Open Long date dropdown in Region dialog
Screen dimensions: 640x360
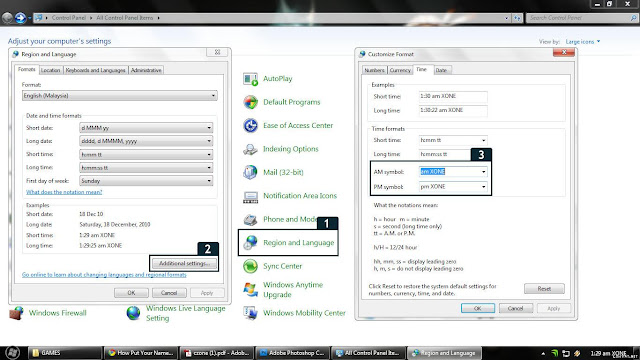click(x=146, y=141)
